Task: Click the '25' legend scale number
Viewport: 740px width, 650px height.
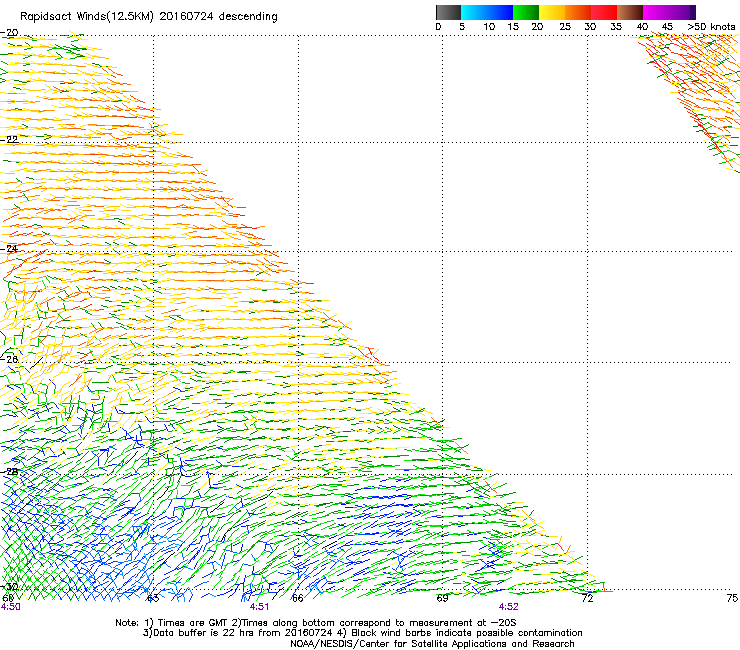Action: [565, 27]
